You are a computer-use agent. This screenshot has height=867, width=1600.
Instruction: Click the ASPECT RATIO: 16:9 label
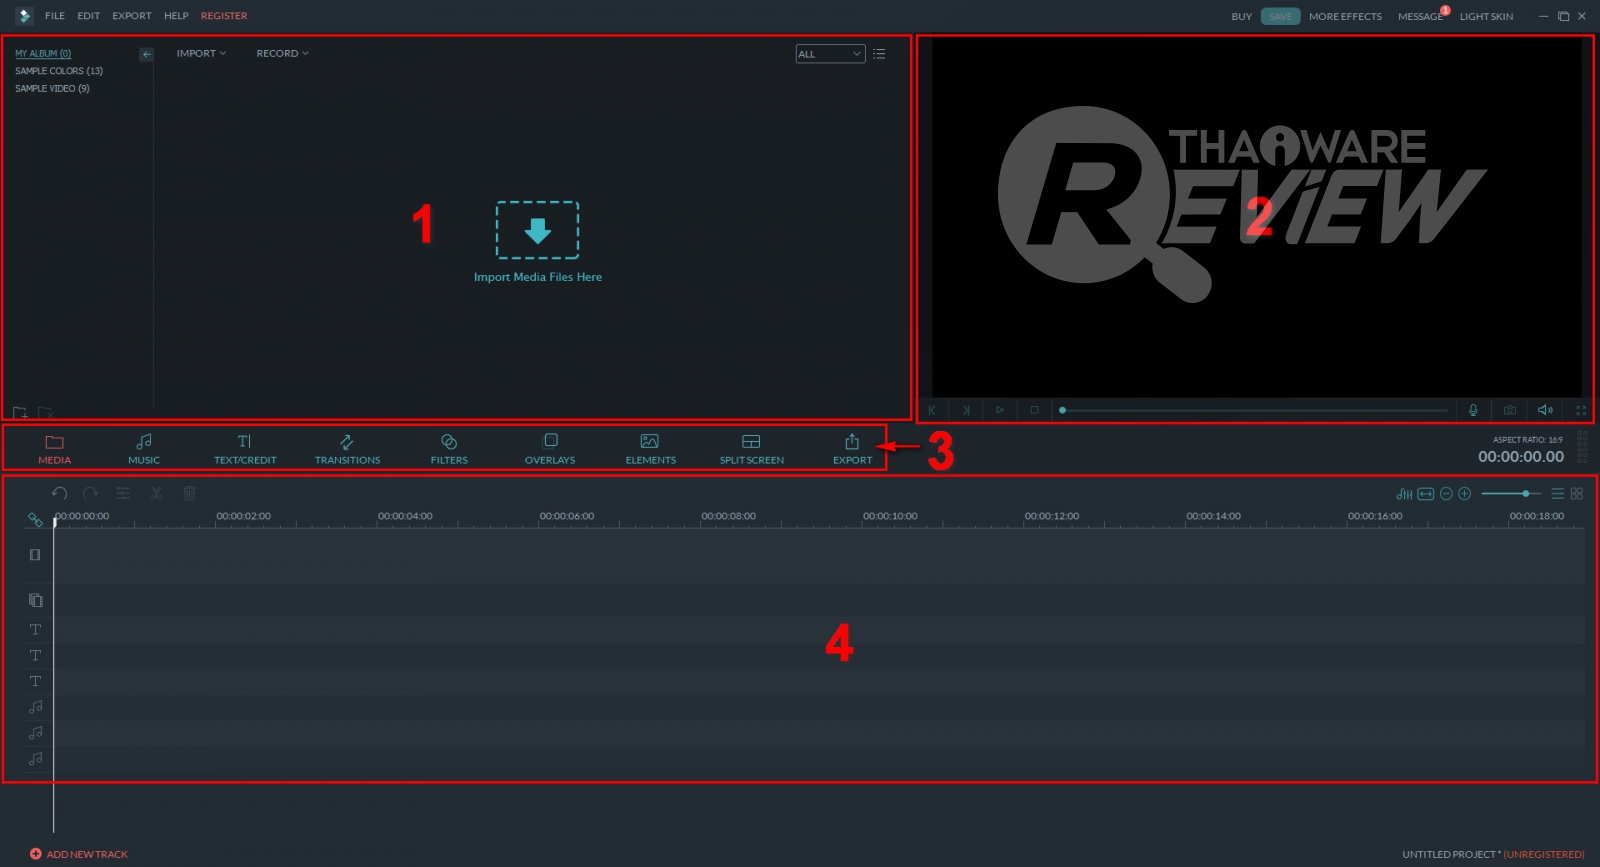(1528, 440)
